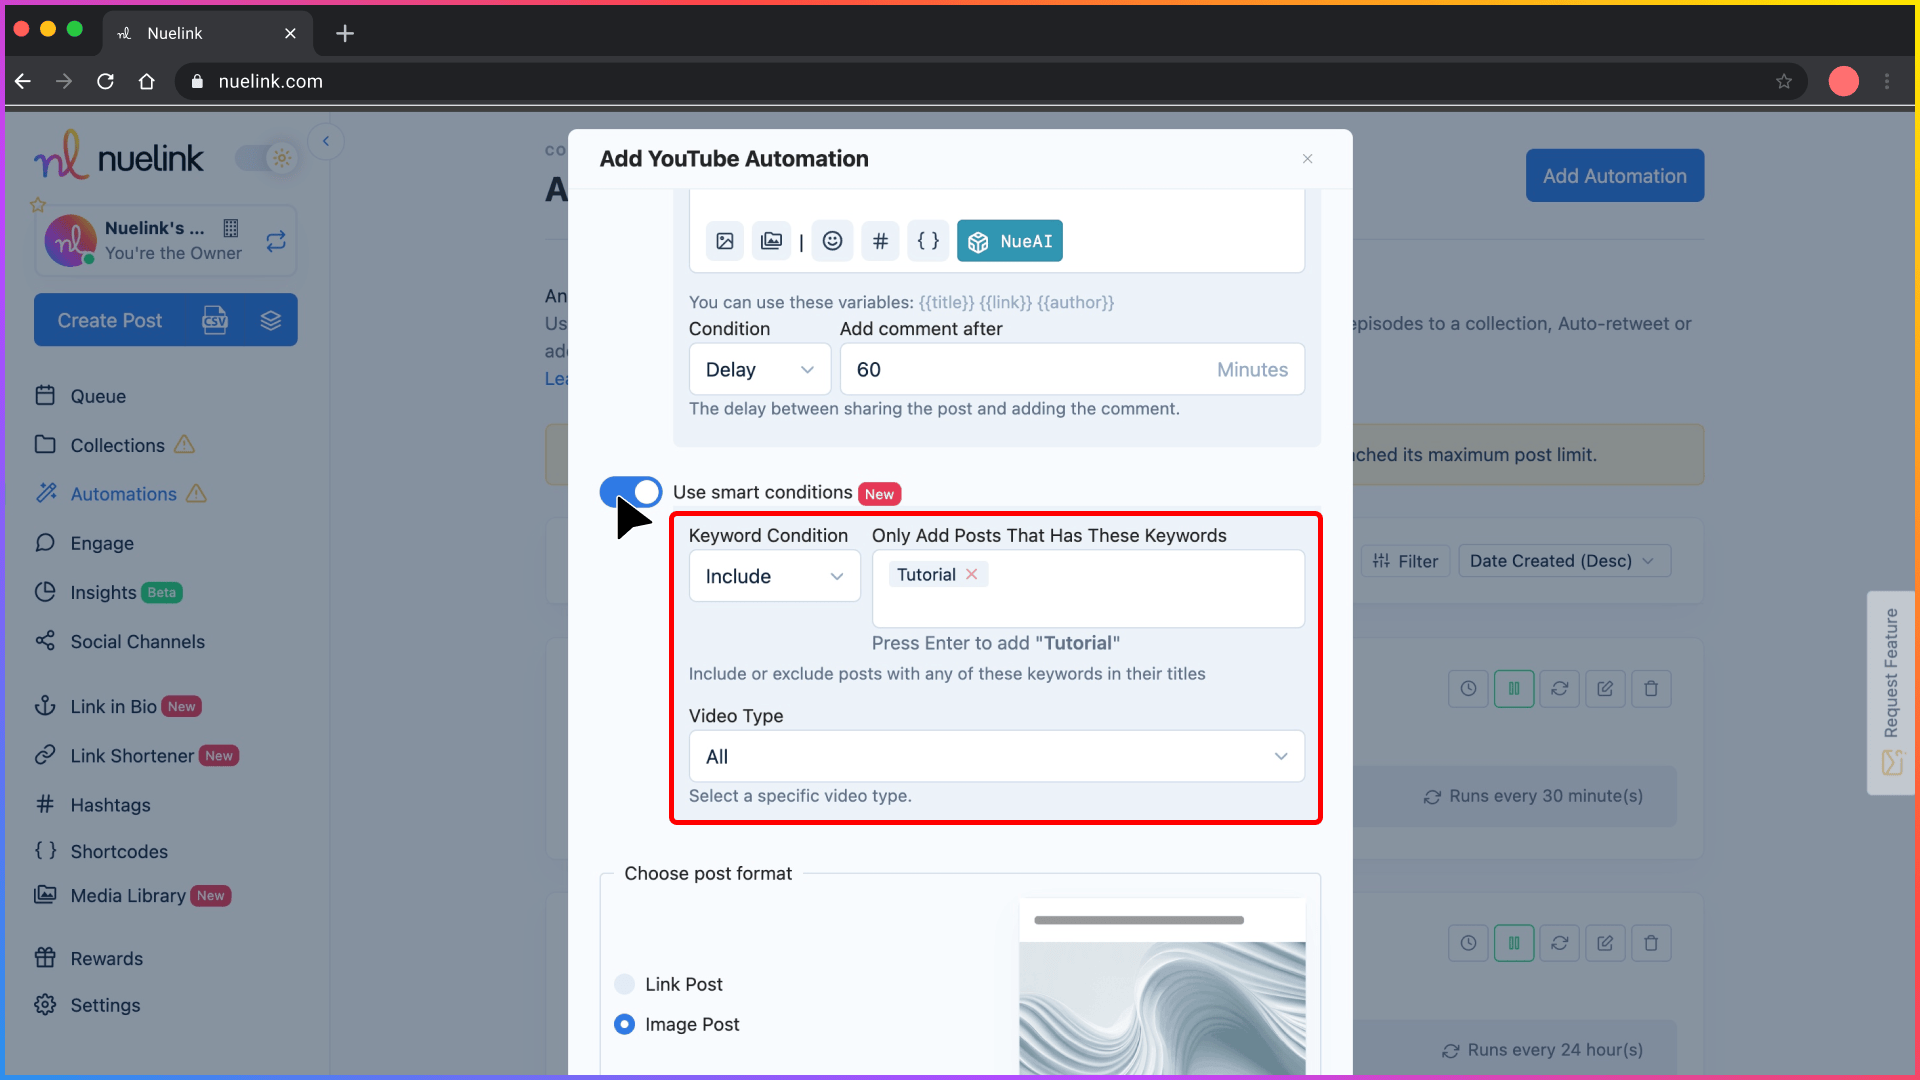Reload the browser page
This screenshot has width=1920, height=1080.
105,81
